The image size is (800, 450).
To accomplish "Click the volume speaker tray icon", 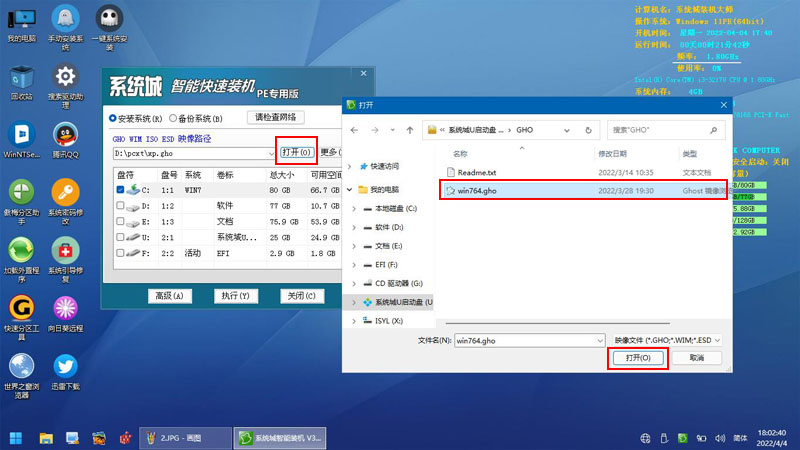I will tap(720, 438).
